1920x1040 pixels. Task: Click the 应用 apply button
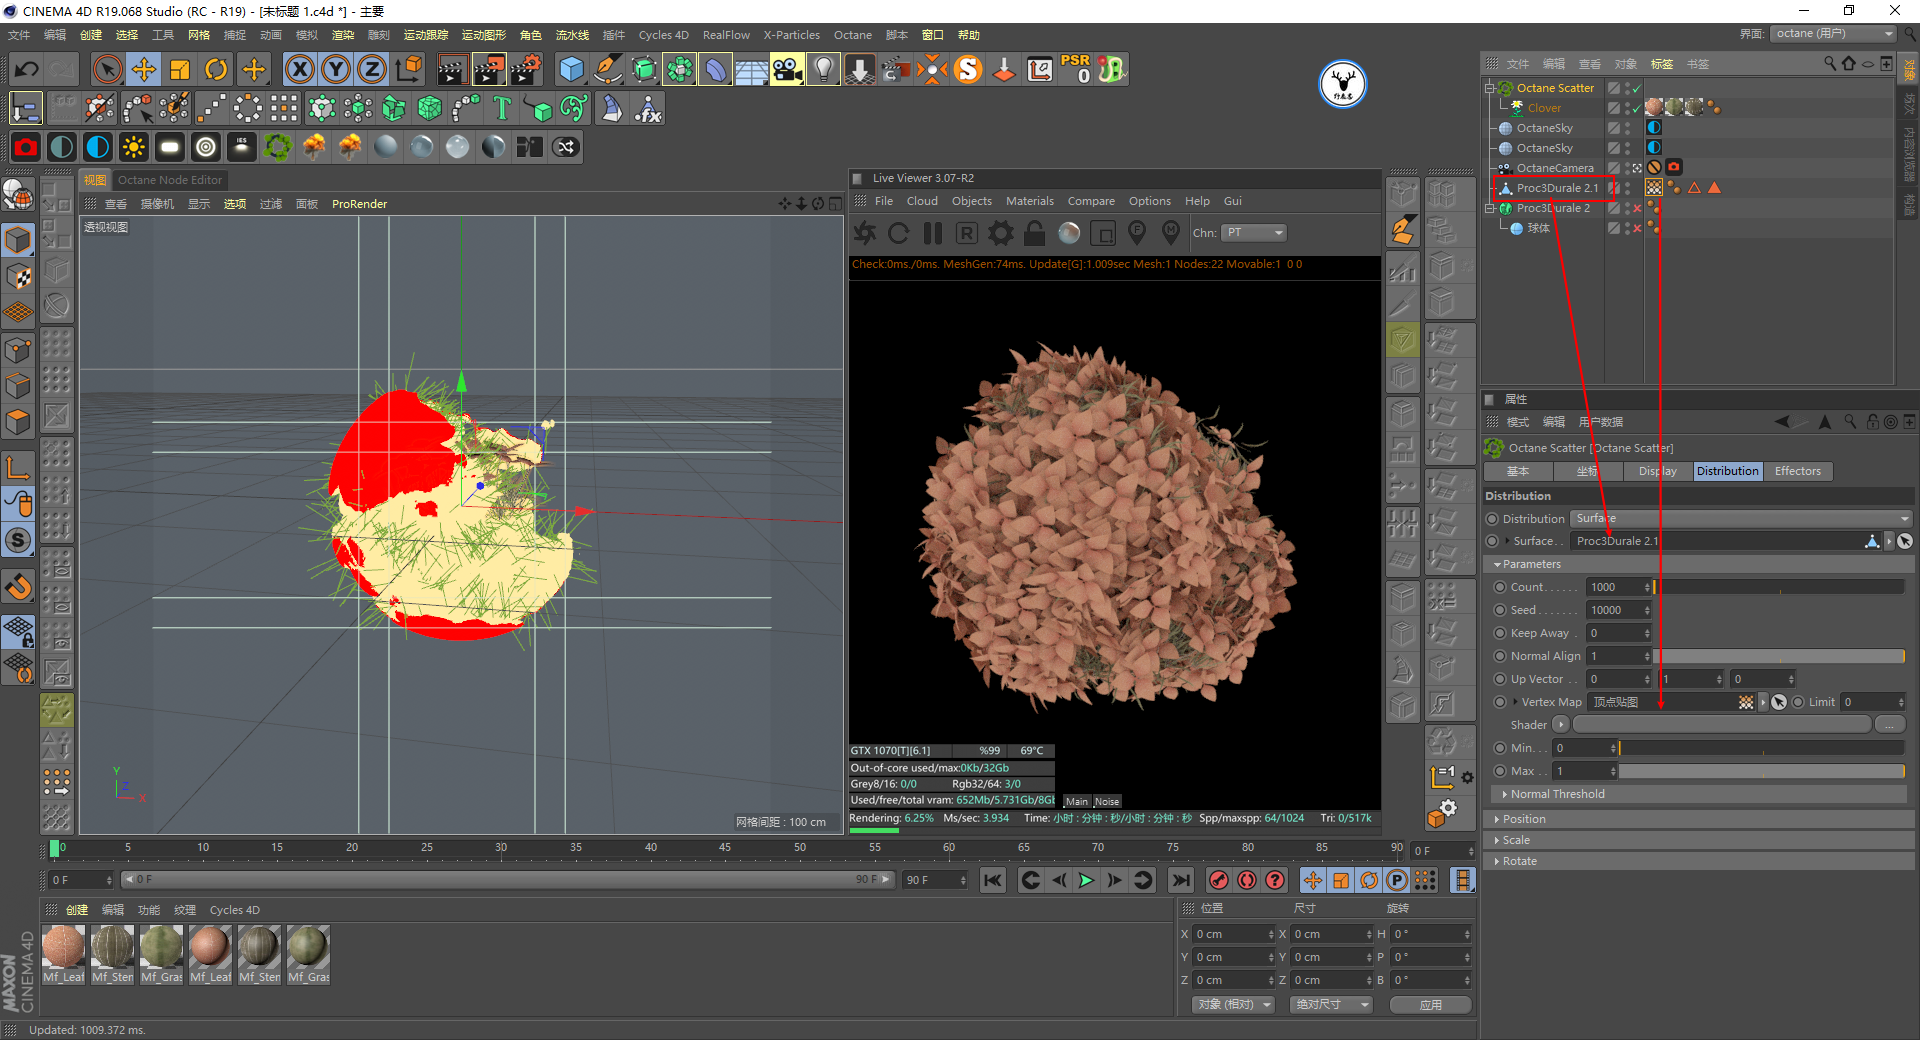1431,1004
